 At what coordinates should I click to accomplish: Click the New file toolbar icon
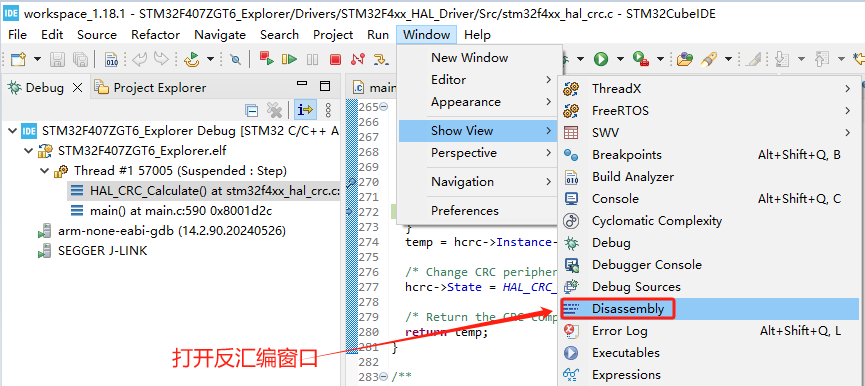click(x=18, y=59)
